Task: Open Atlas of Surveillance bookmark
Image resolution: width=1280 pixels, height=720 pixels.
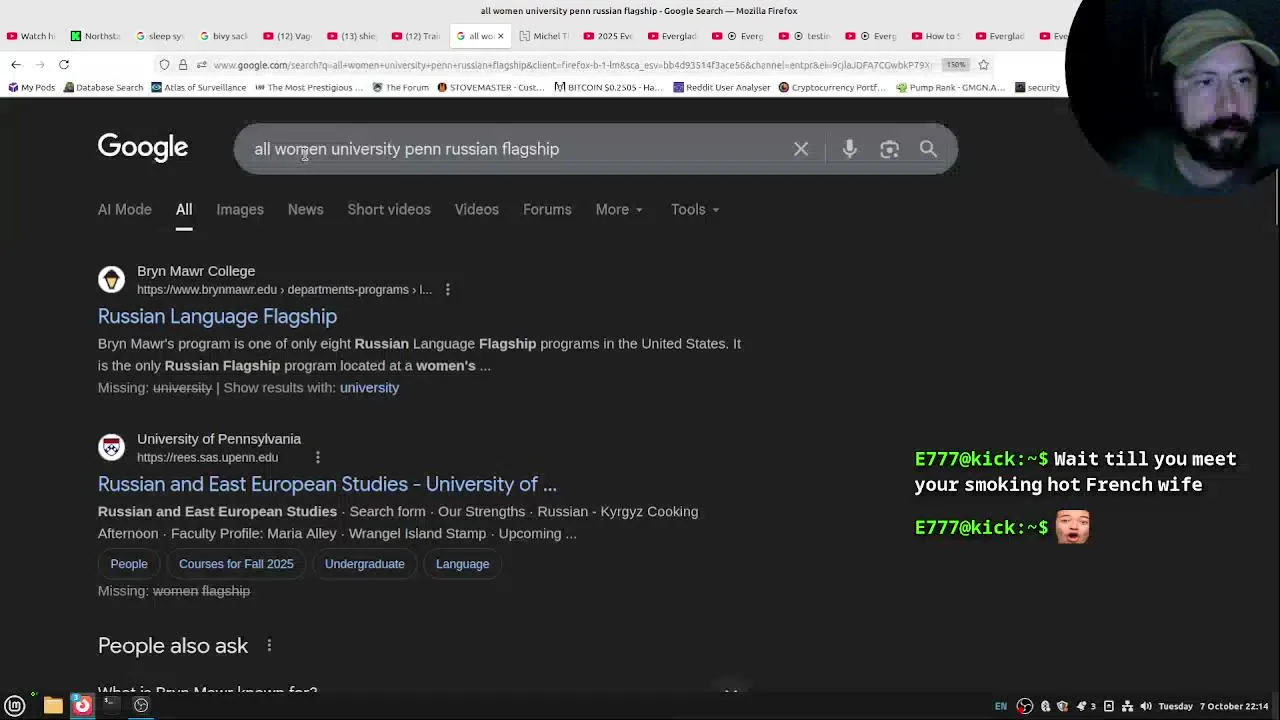Action: tap(199, 88)
